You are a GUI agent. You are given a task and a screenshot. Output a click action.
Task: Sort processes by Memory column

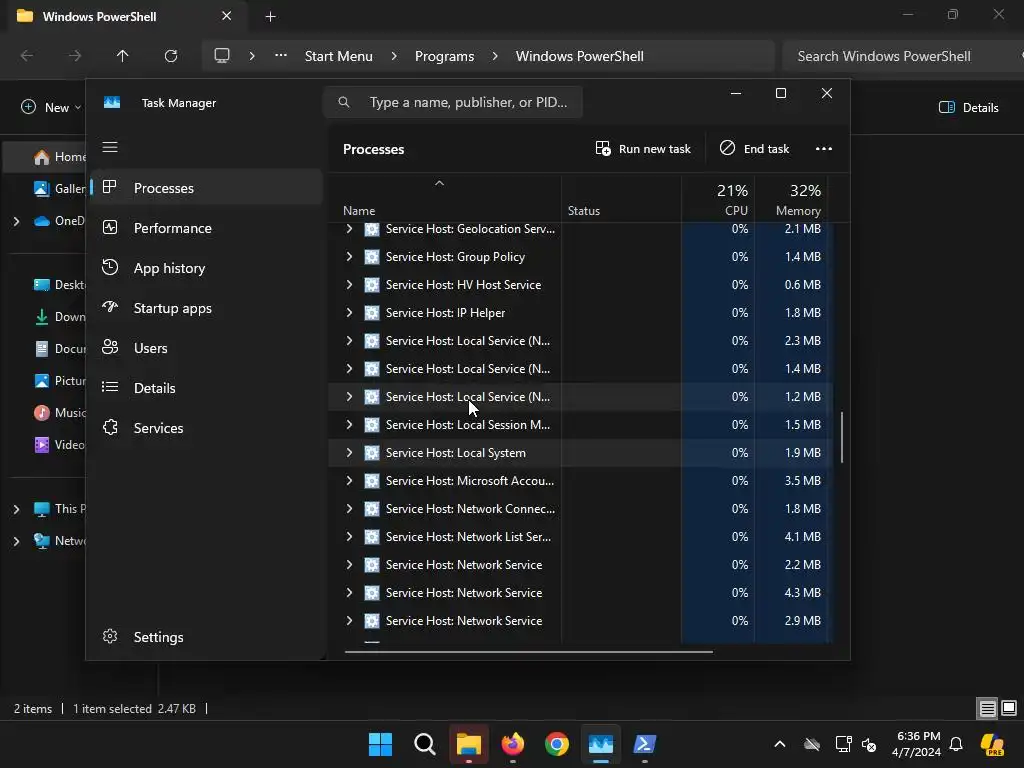click(x=791, y=198)
